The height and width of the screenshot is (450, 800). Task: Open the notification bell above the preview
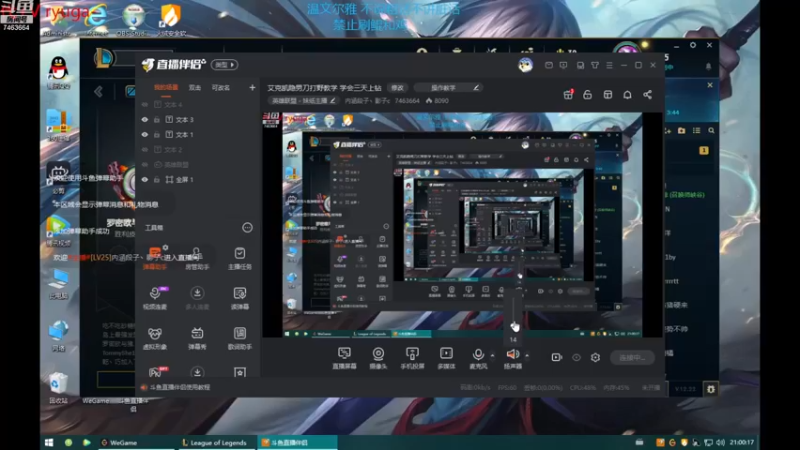pyautogui.click(x=627, y=95)
